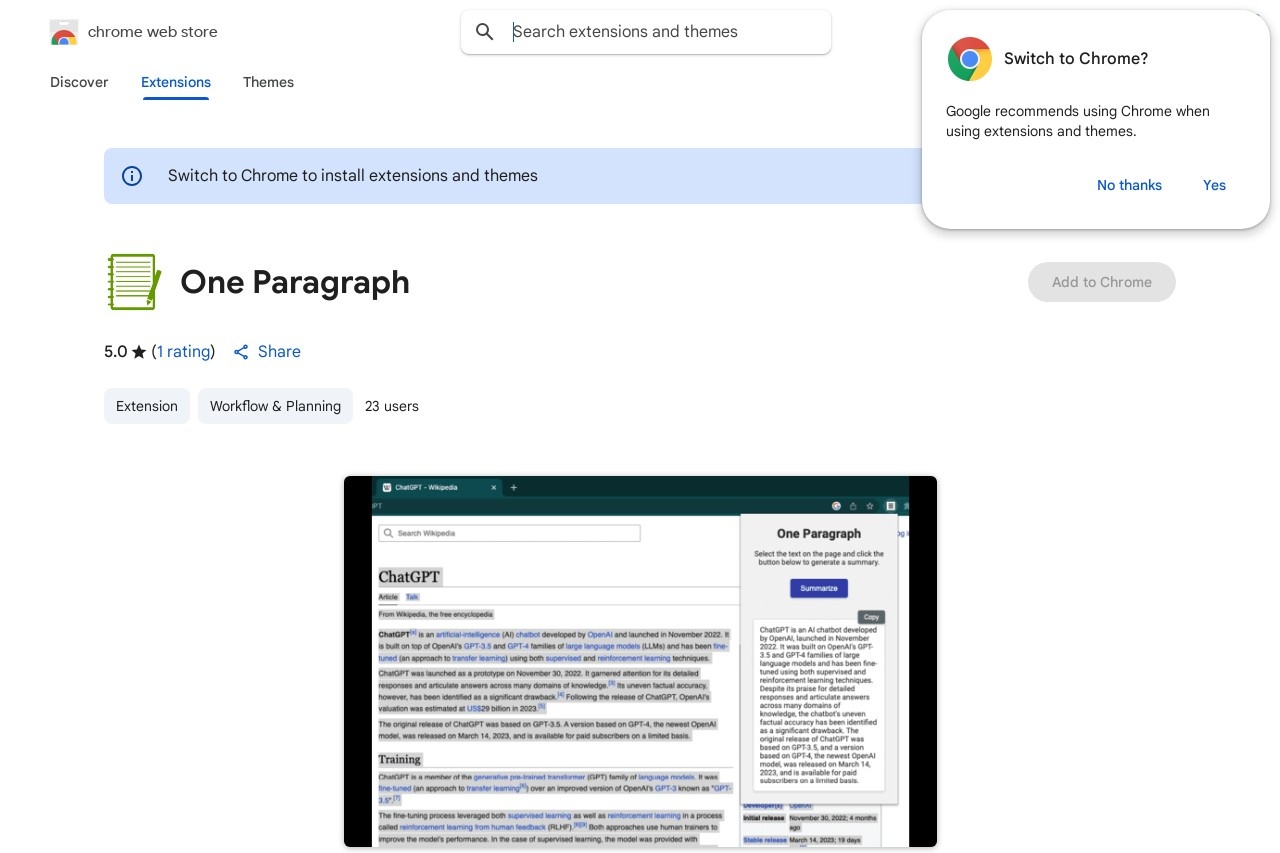The image size is (1280, 853).
Task: Open the Extensions tab
Action: pyautogui.click(x=176, y=82)
